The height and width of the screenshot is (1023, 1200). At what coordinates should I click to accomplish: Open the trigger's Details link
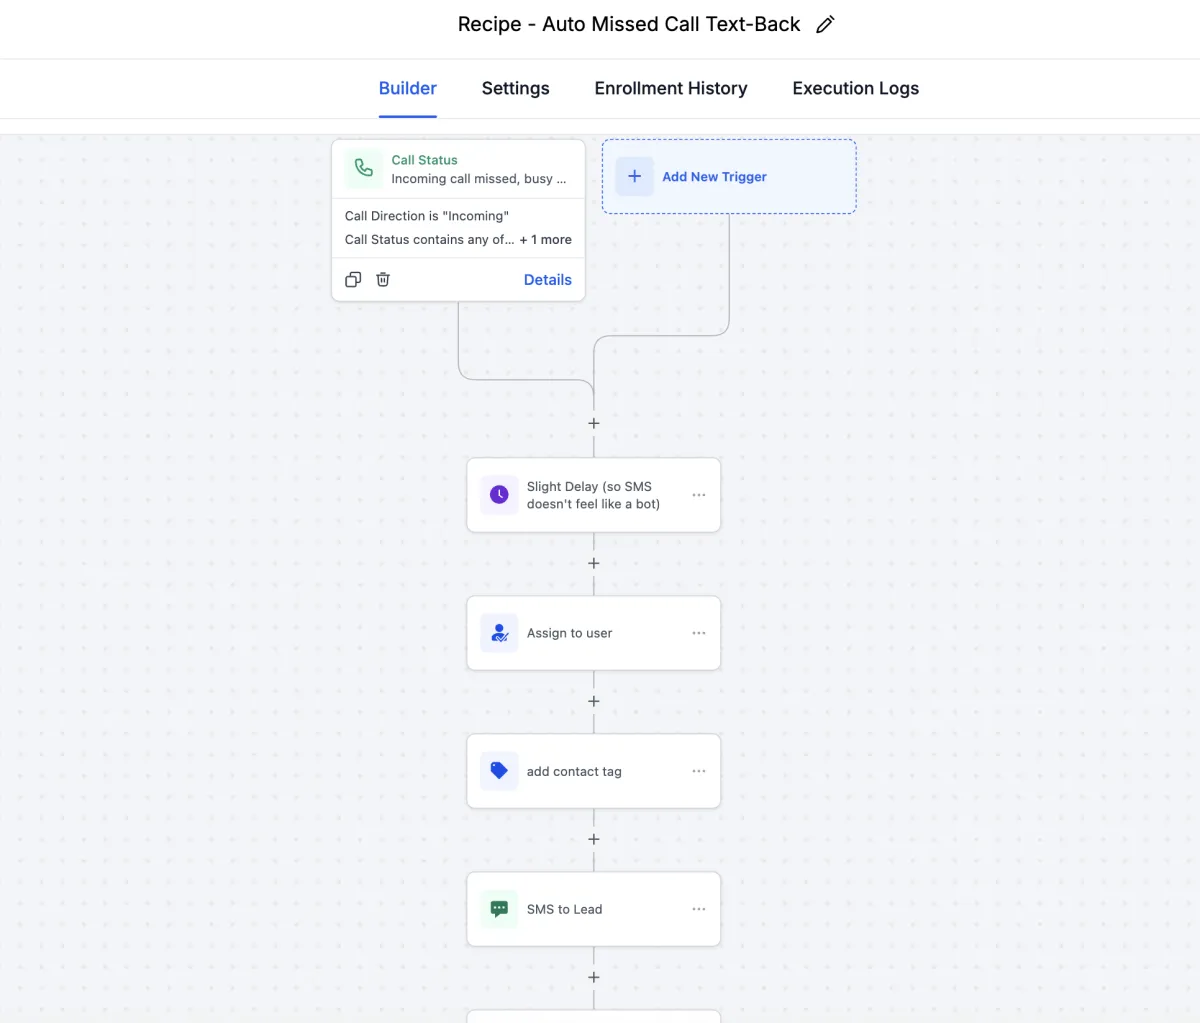point(547,280)
